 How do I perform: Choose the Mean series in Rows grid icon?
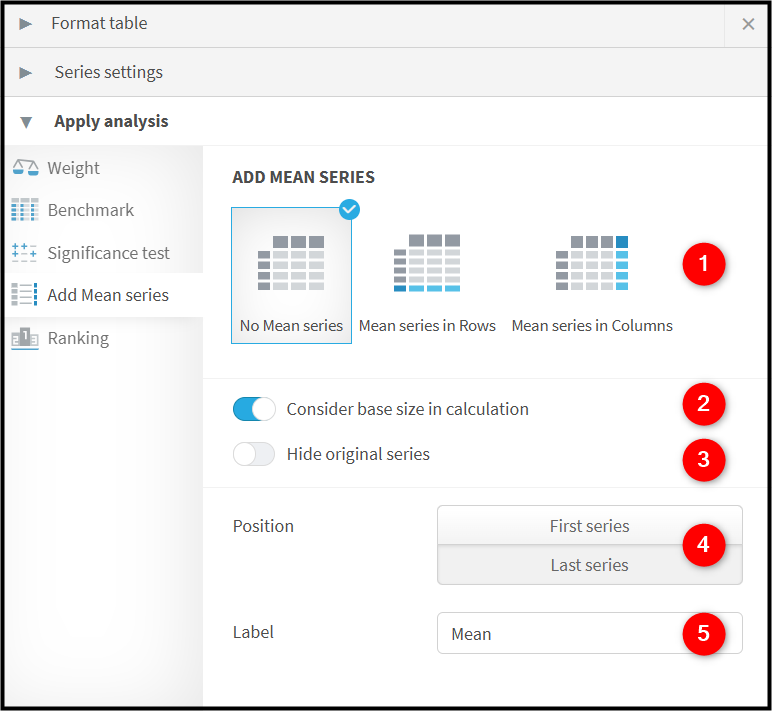(x=427, y=263)
